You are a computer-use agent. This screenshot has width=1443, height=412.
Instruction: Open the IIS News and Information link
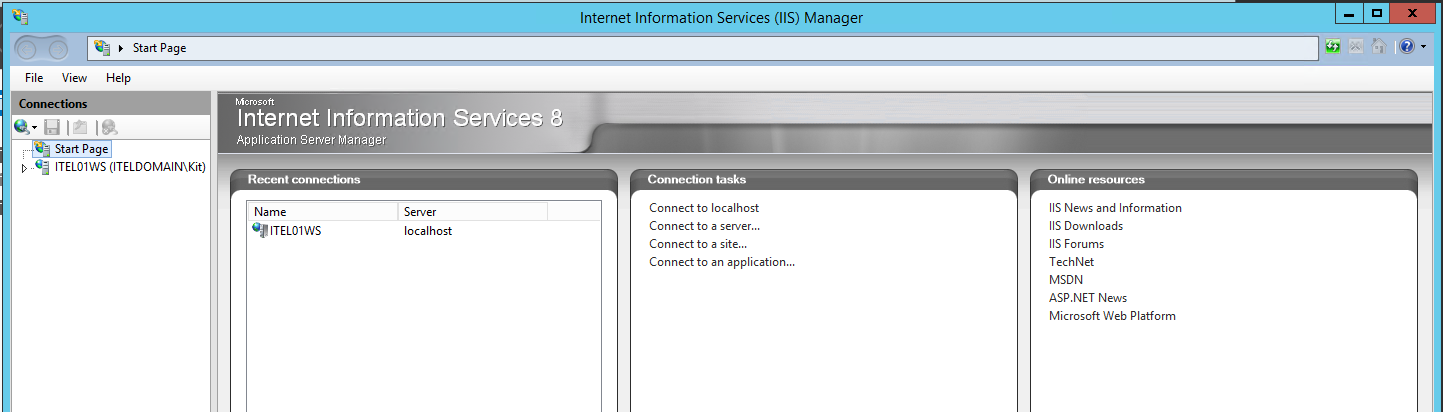[x=1115, y=208]
